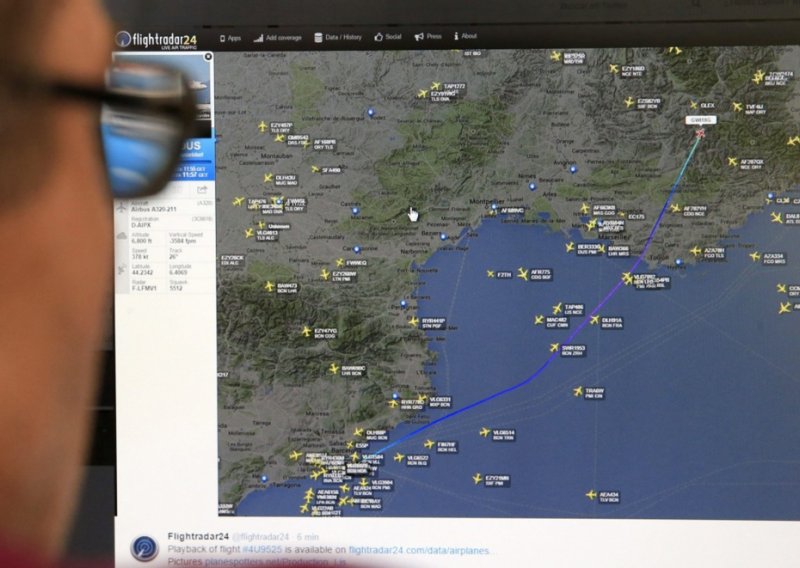
Task: Select the RYR4449 aircraft icon
Action: tap(413, 321)
